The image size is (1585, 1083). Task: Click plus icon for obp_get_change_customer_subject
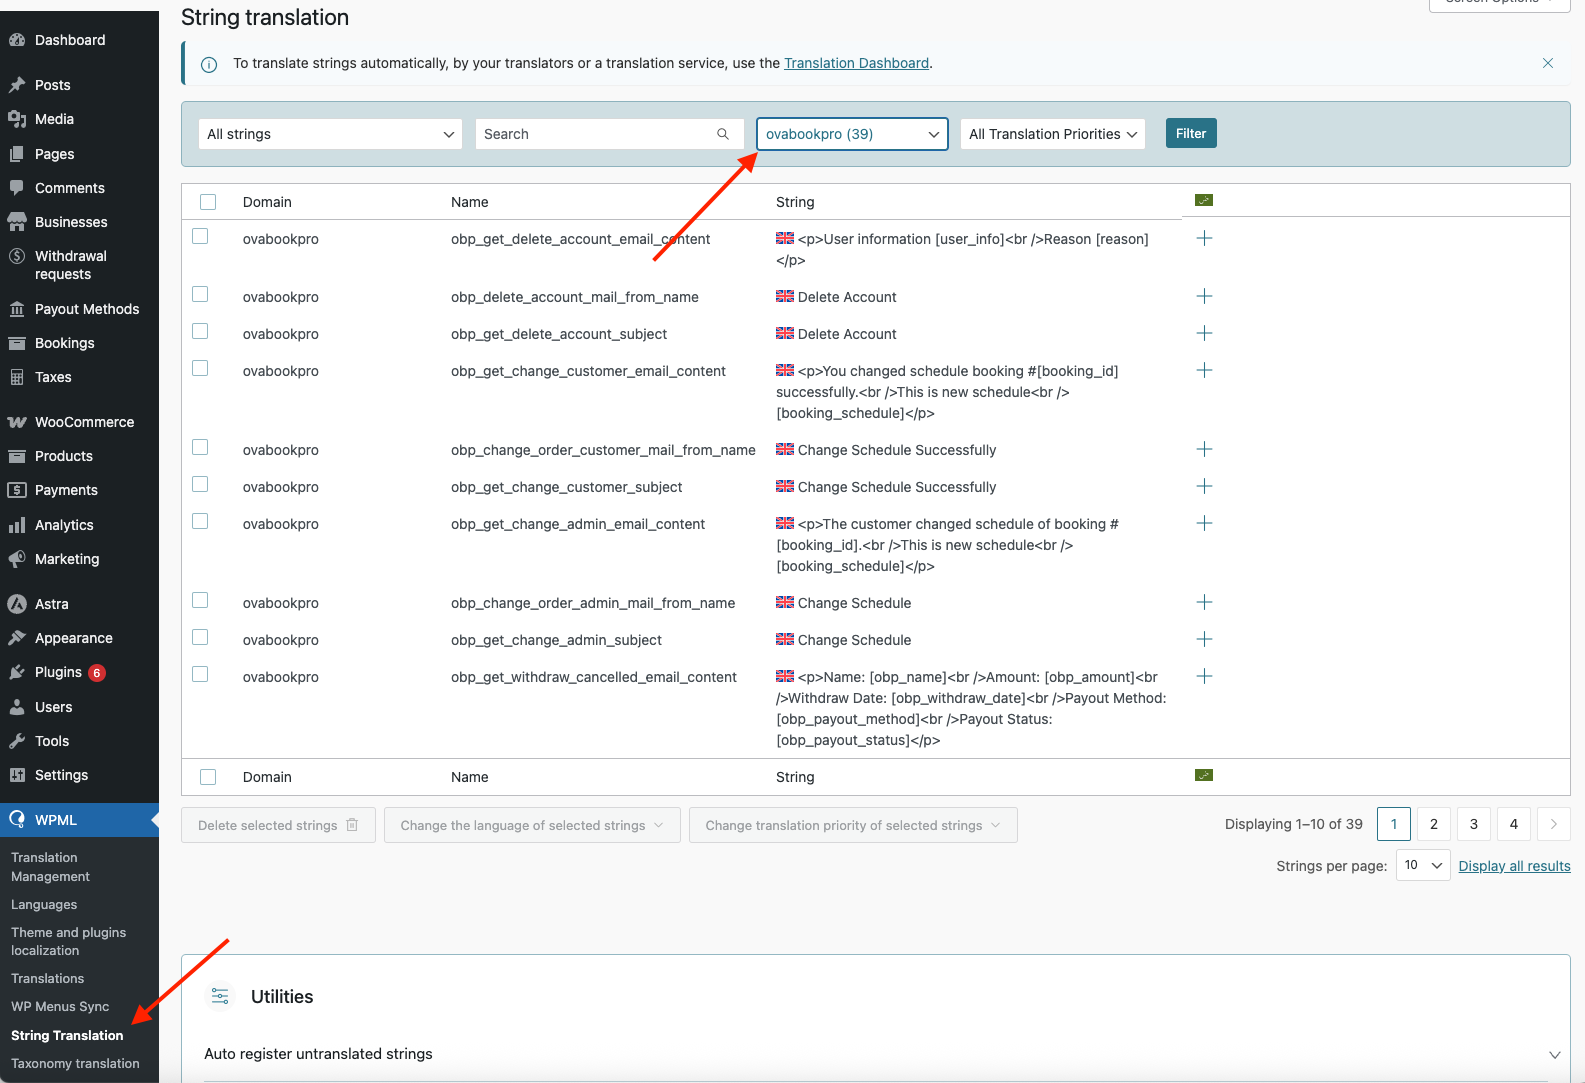point(1204,486)
